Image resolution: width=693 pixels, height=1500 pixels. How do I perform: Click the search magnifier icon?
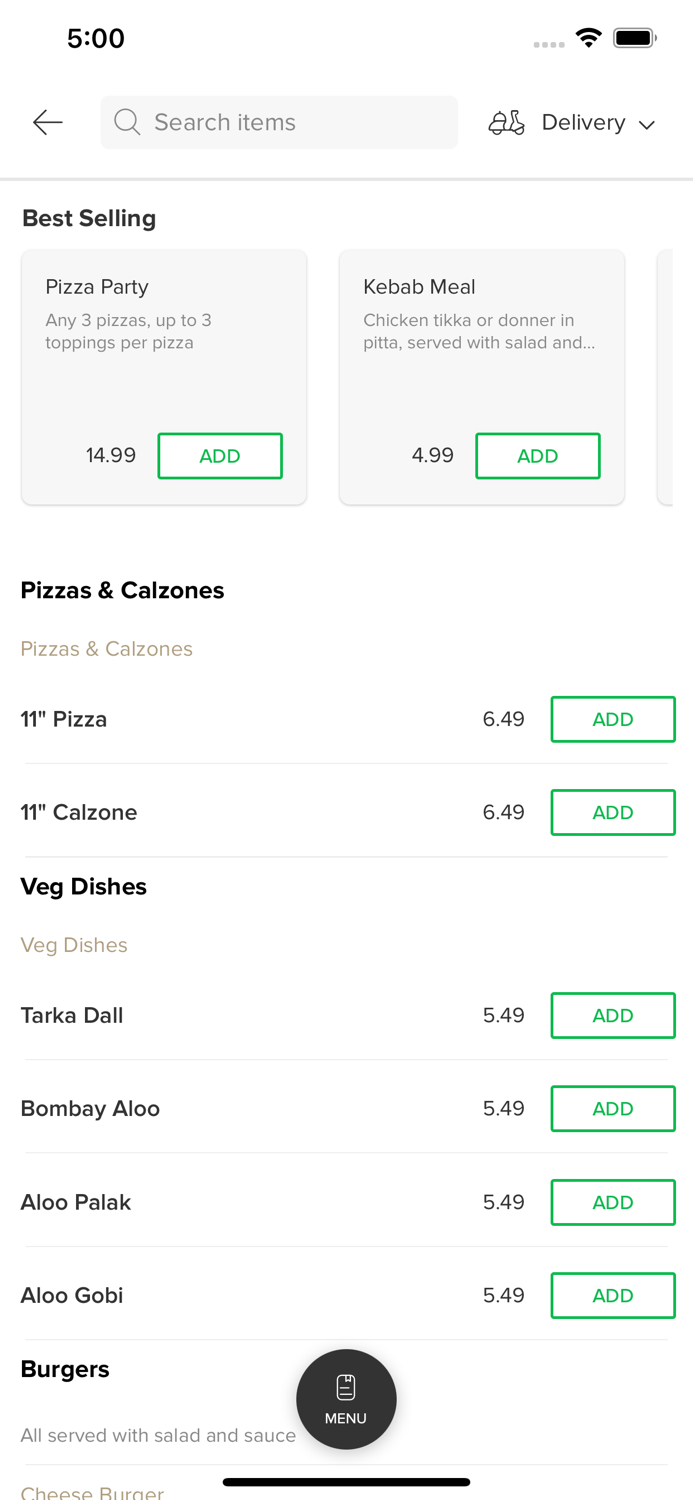coord(127,122)
